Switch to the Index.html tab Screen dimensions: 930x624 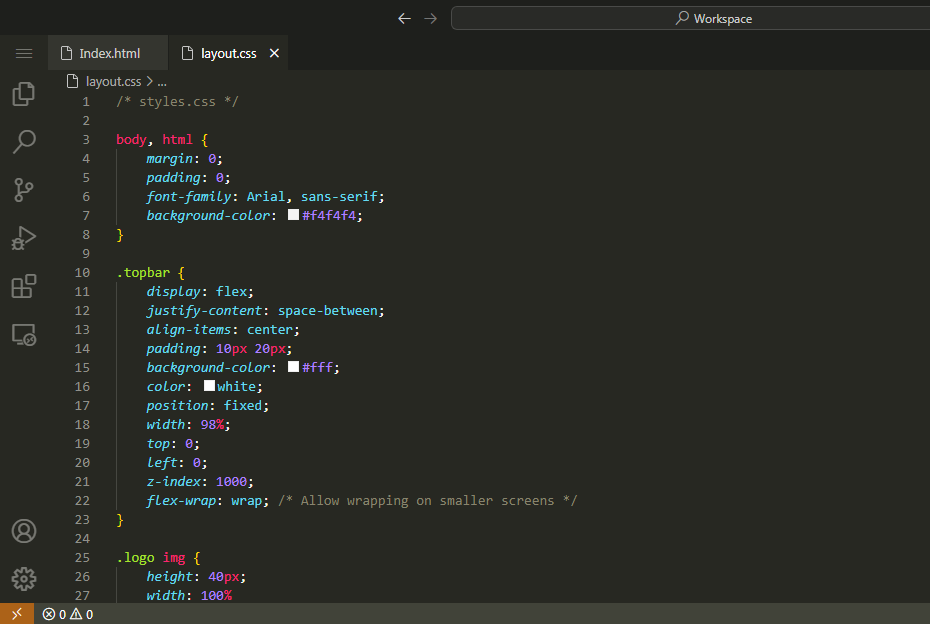[x=108, y=53]
